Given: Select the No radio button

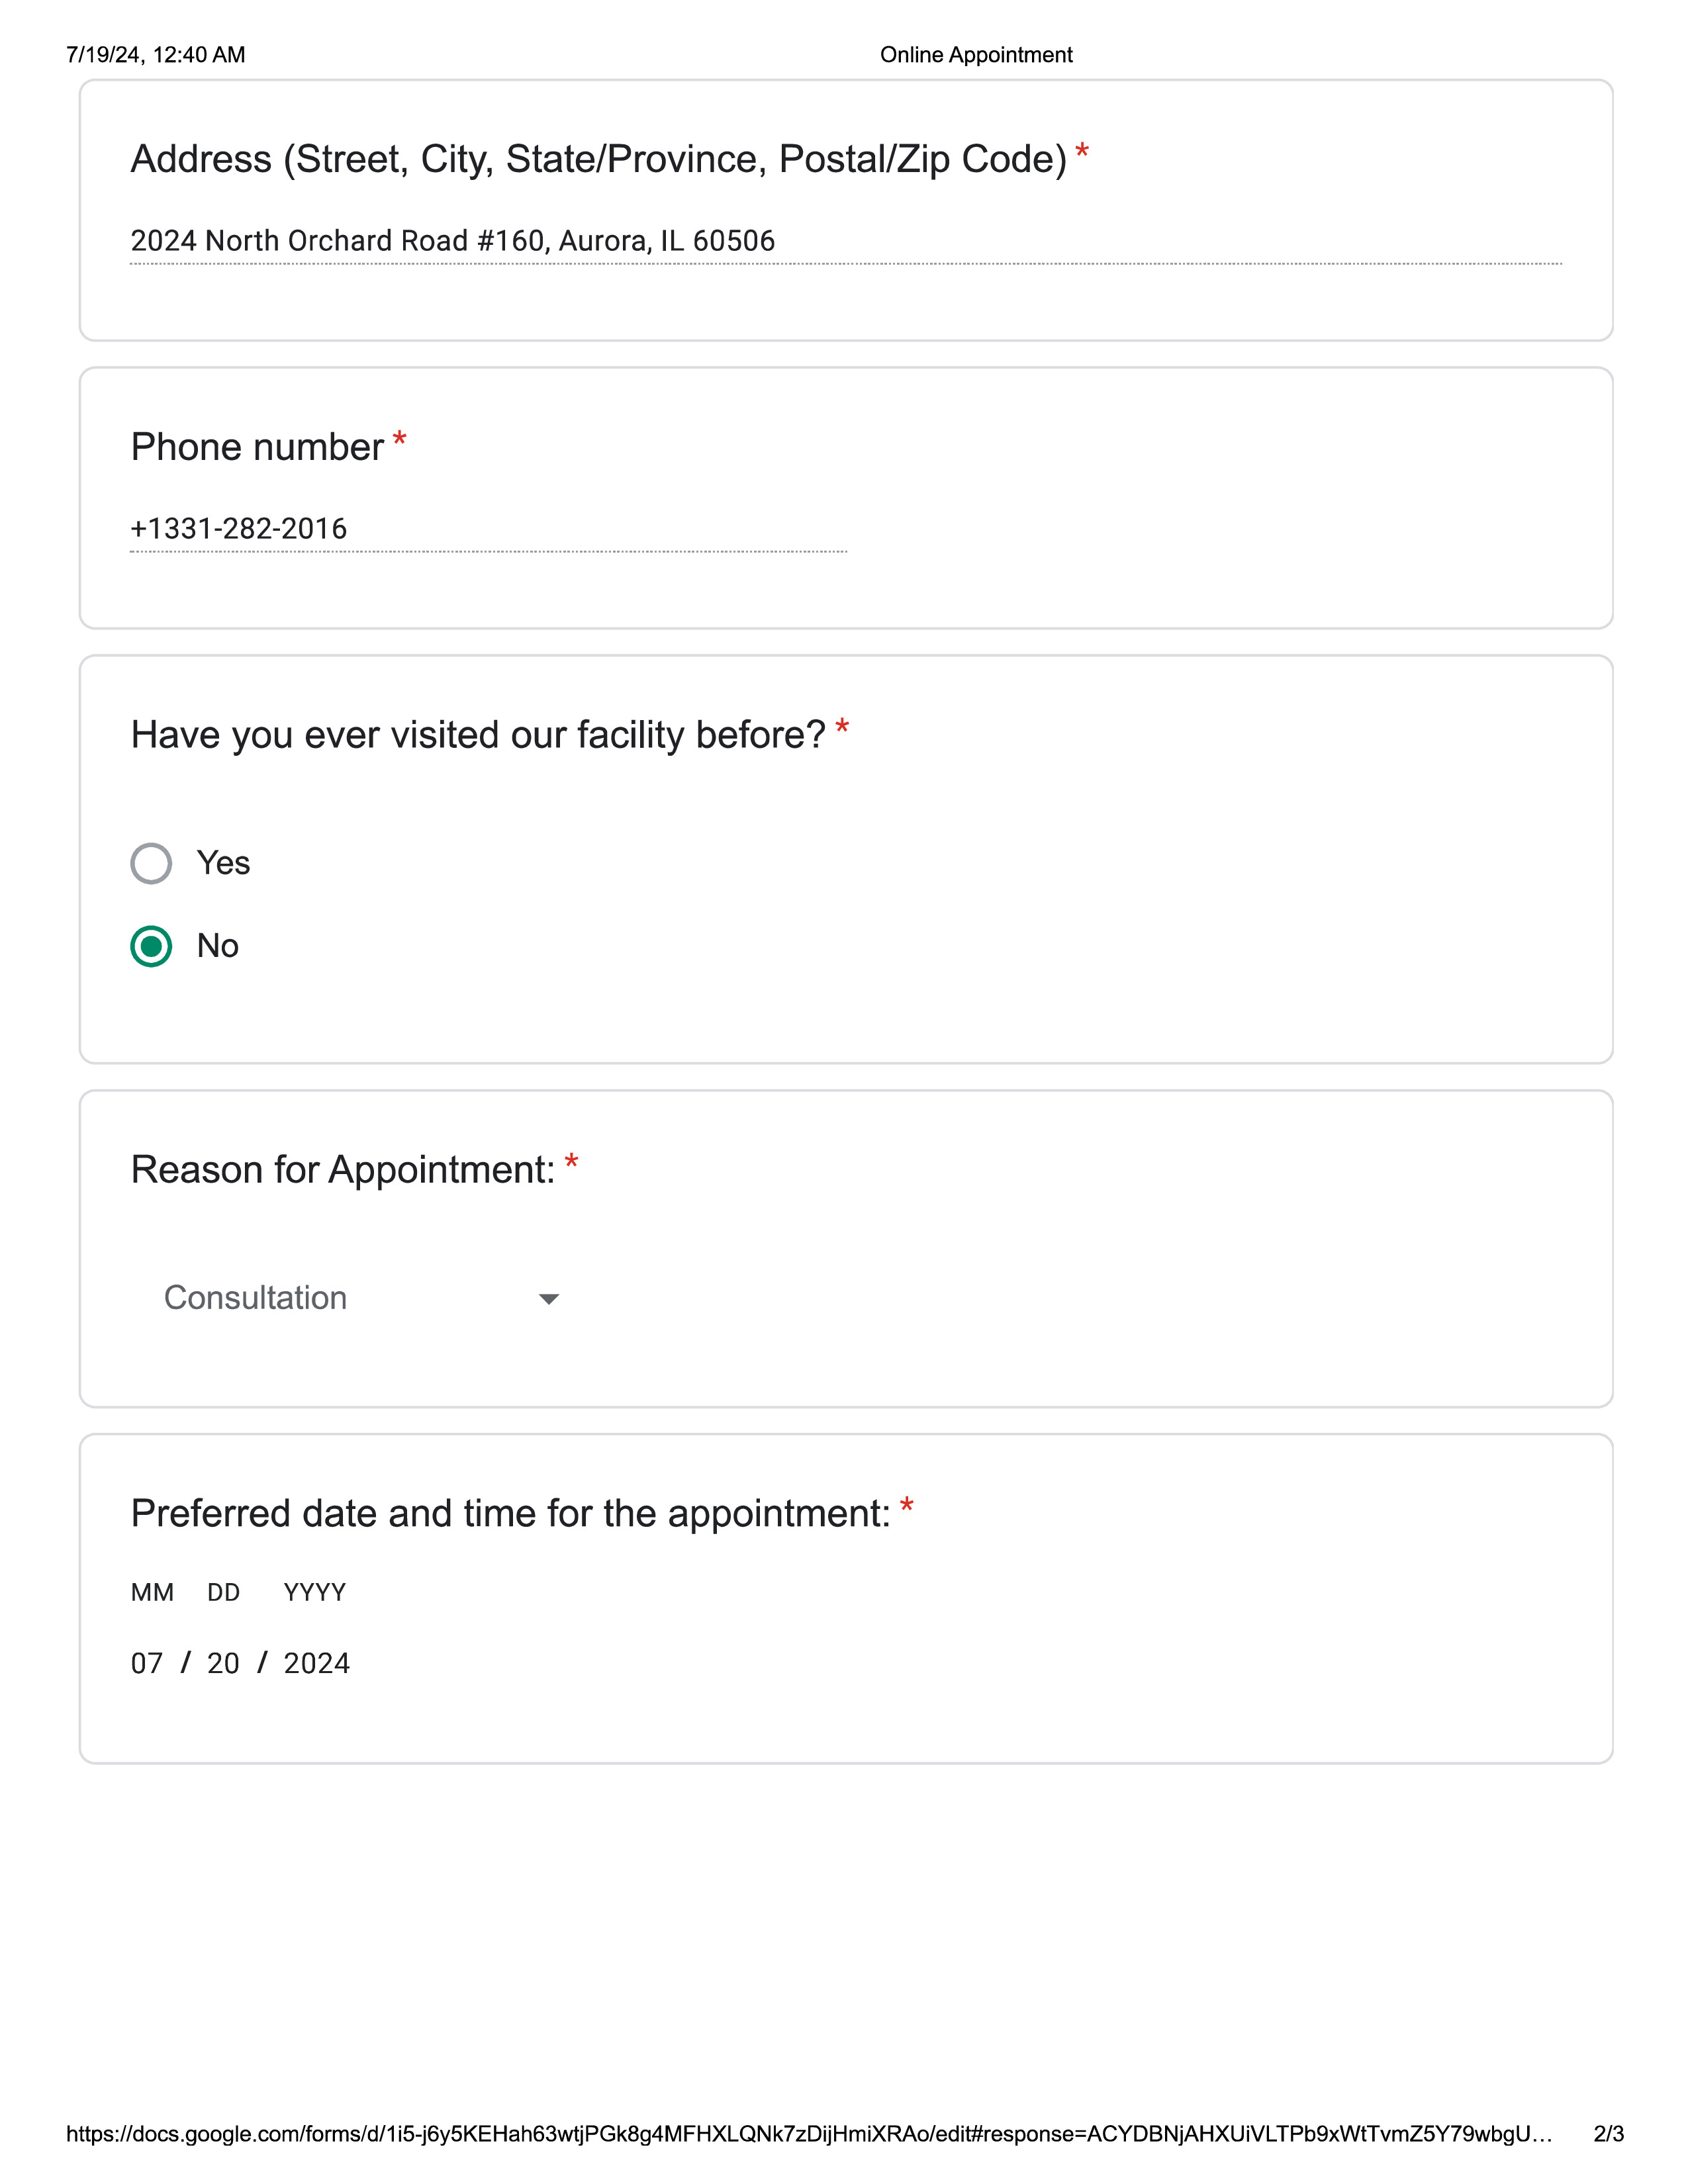Looking at the screenshot, I should [x=151, y=946].
